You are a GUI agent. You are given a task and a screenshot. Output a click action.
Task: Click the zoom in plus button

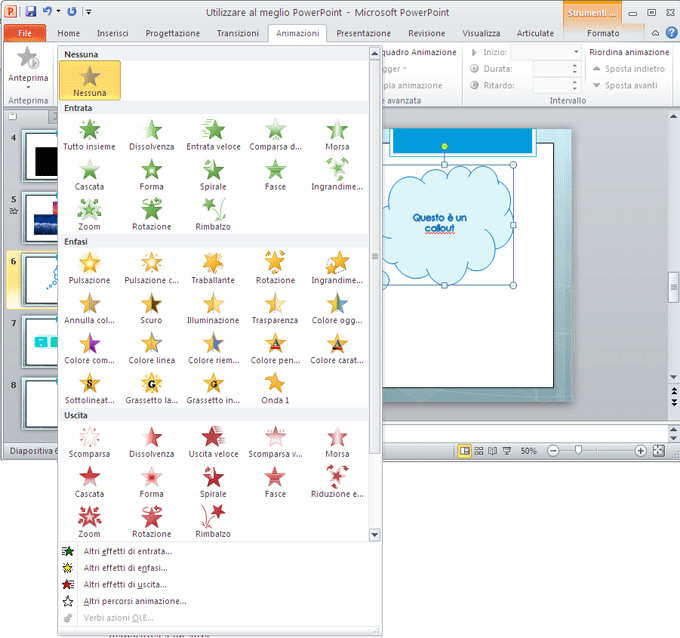[x=641, y=451]
